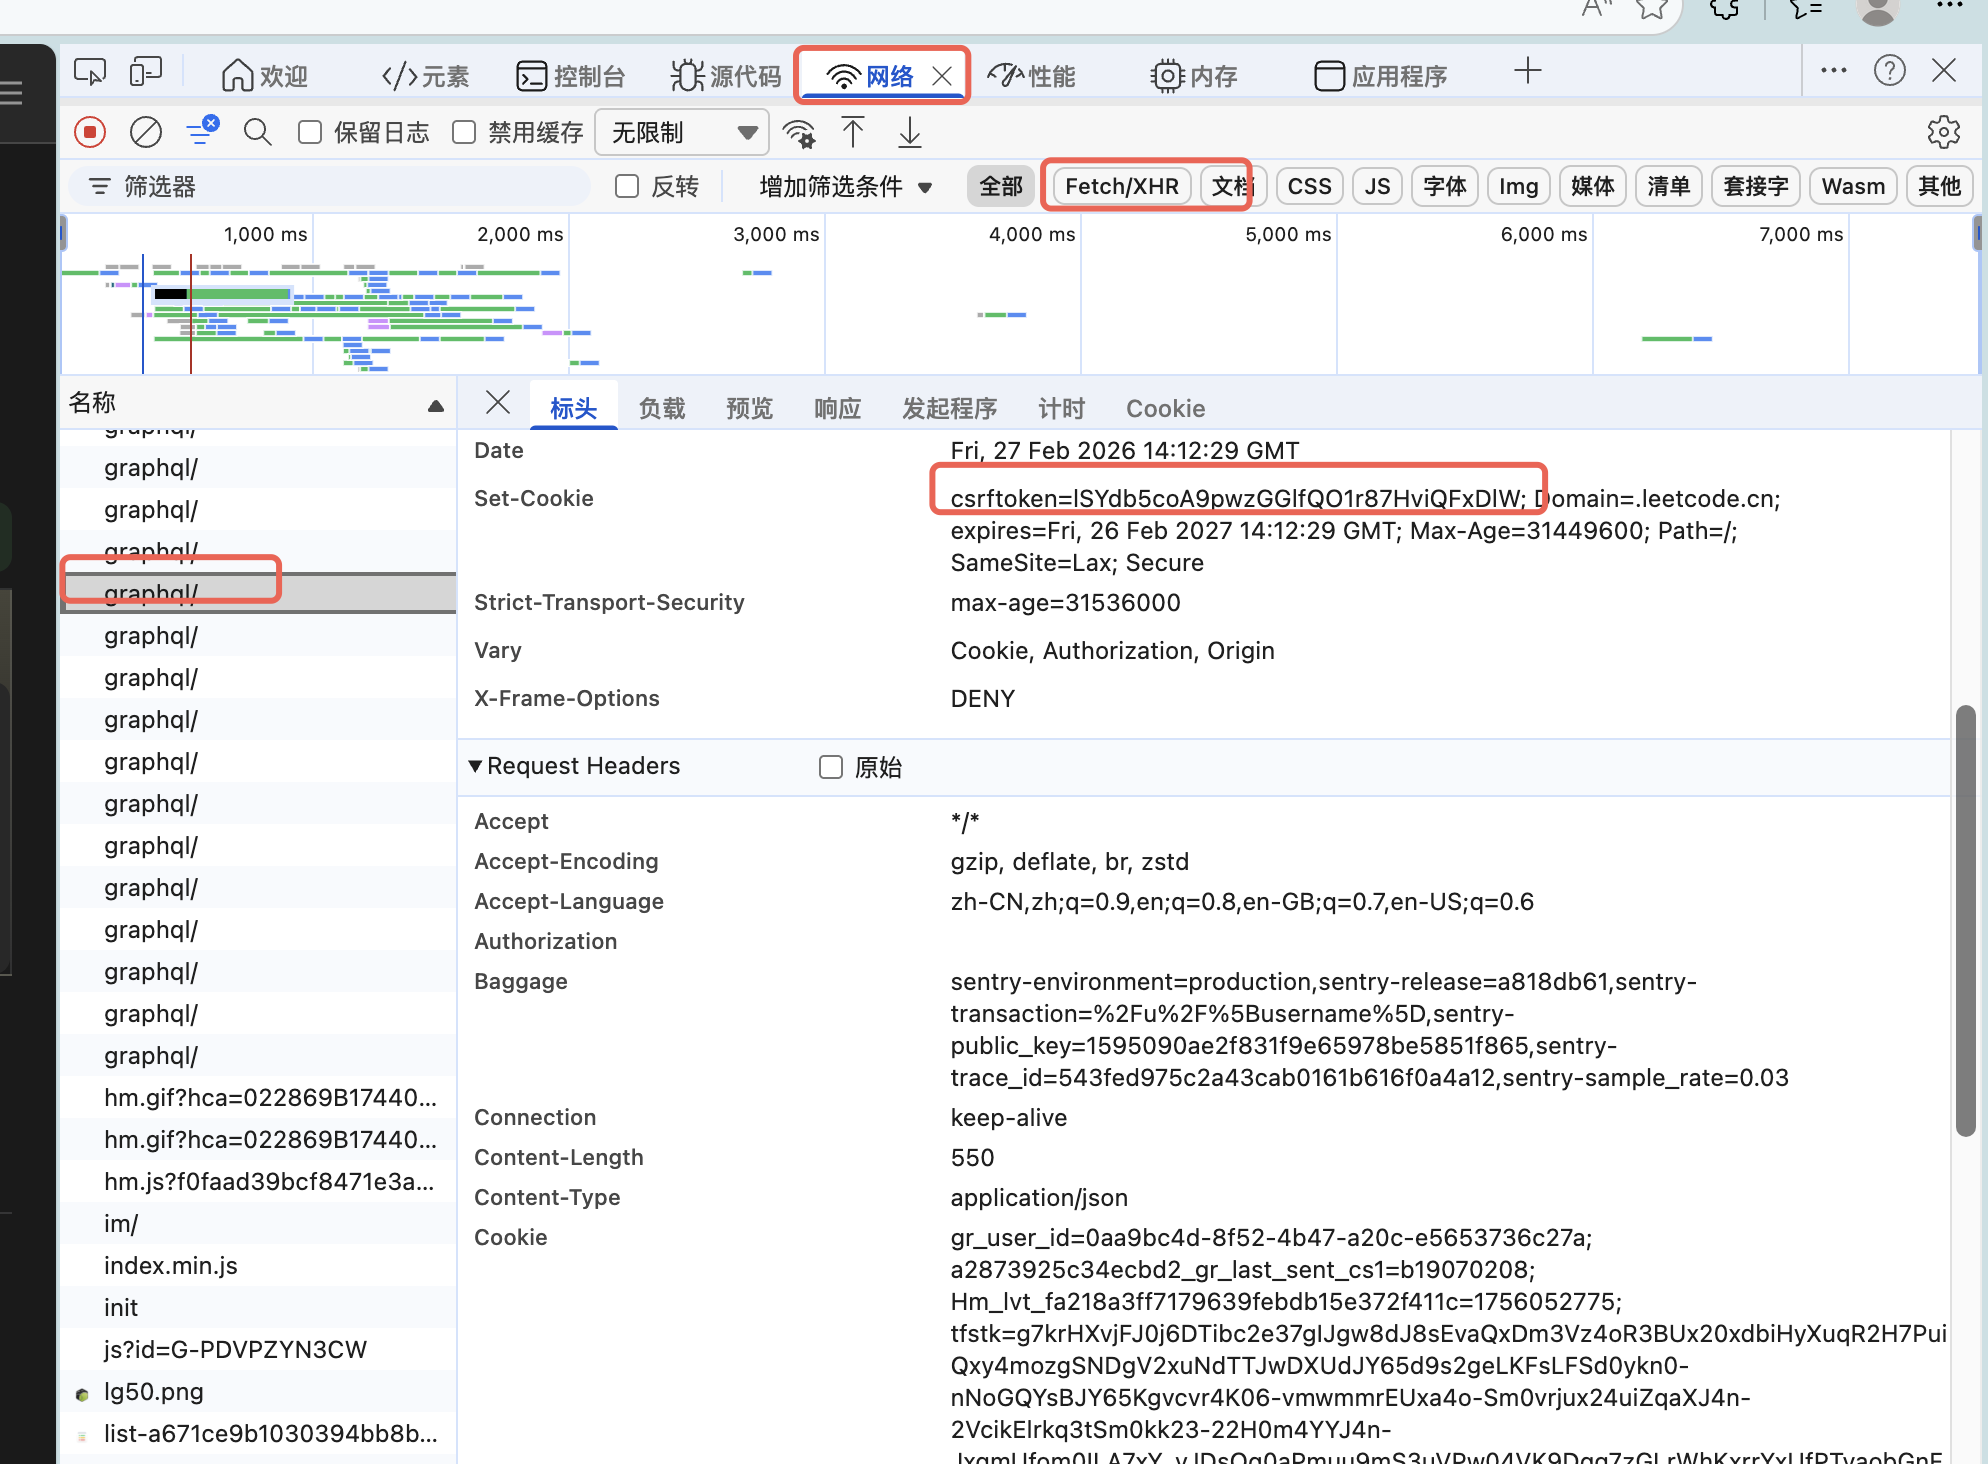Image resolution: width=1988 pixels, height=1464 pixels.
Task: Open network conditions settings
Action: (x=798, y=131)
